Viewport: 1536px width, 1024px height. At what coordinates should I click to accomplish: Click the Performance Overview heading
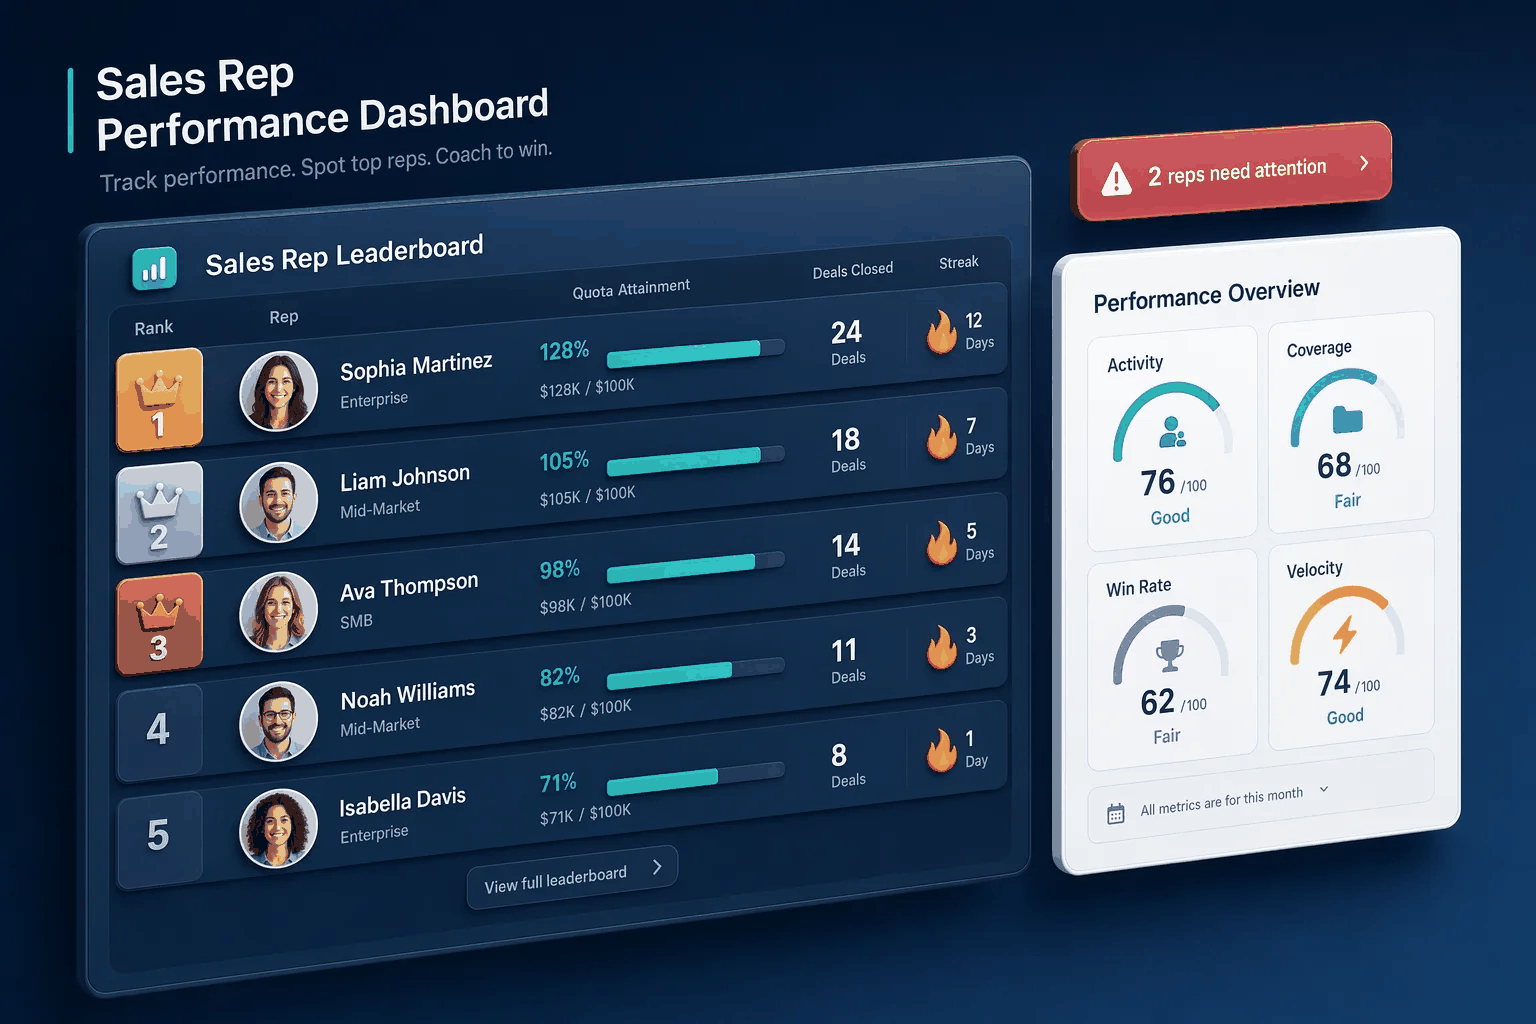coord(1206,295)
